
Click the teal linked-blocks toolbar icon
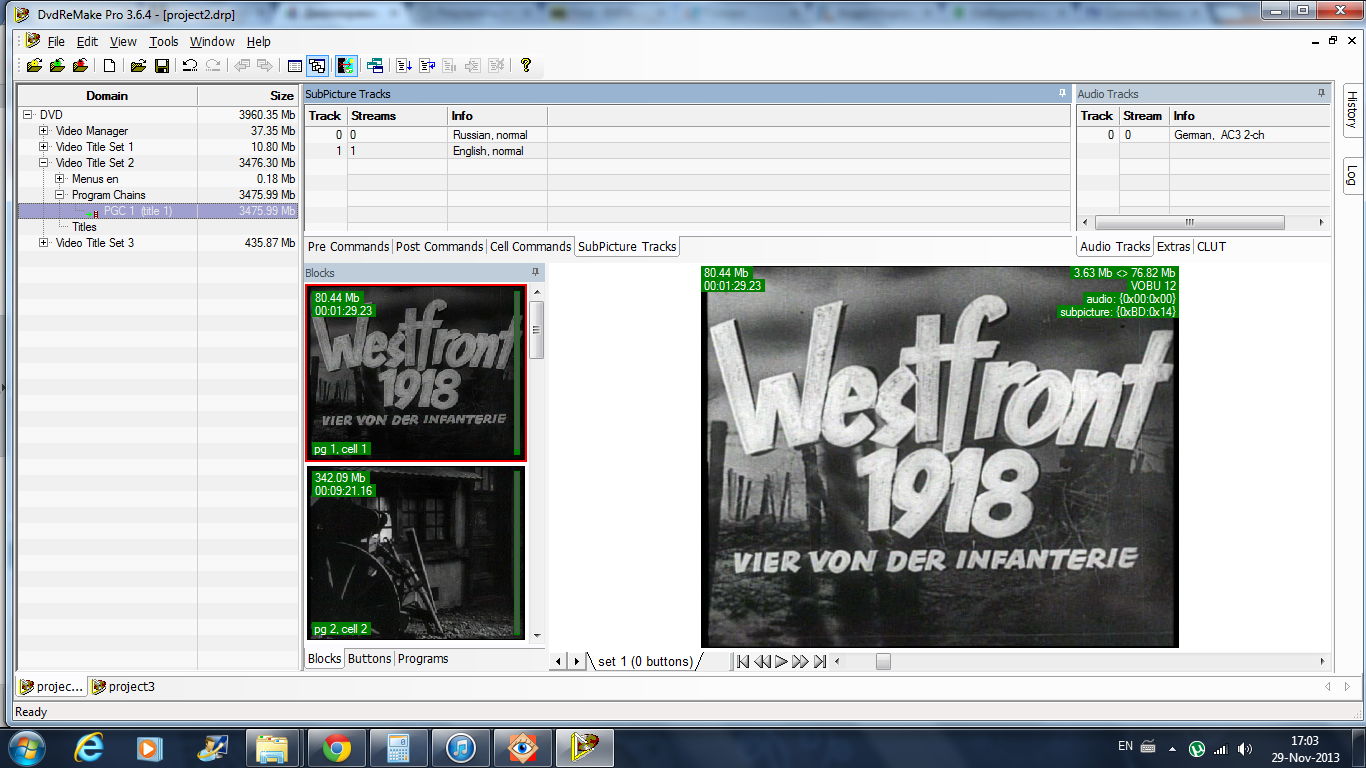375,66
